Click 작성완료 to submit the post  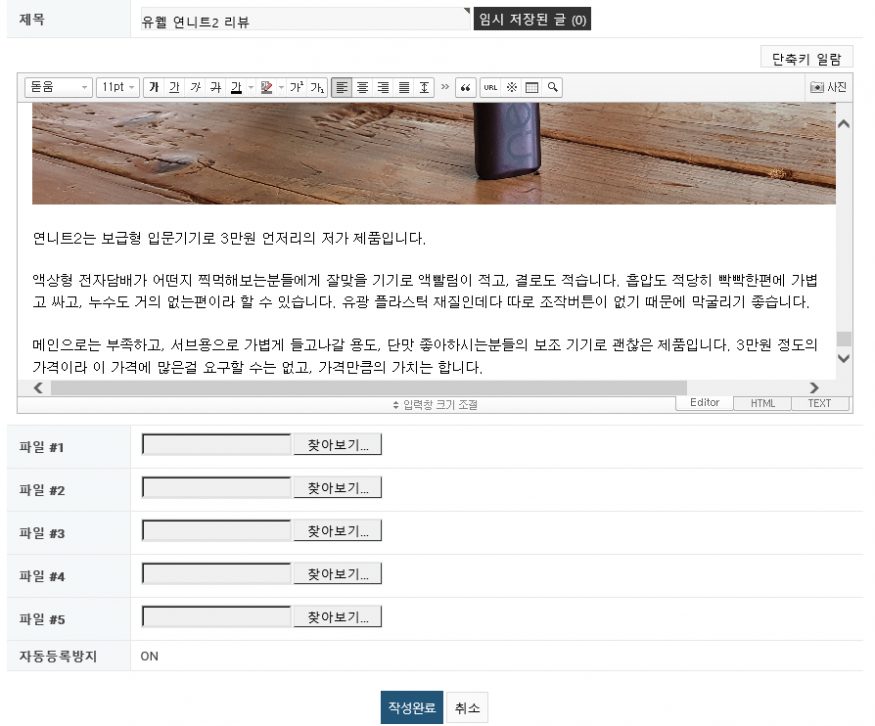point(411,708)
